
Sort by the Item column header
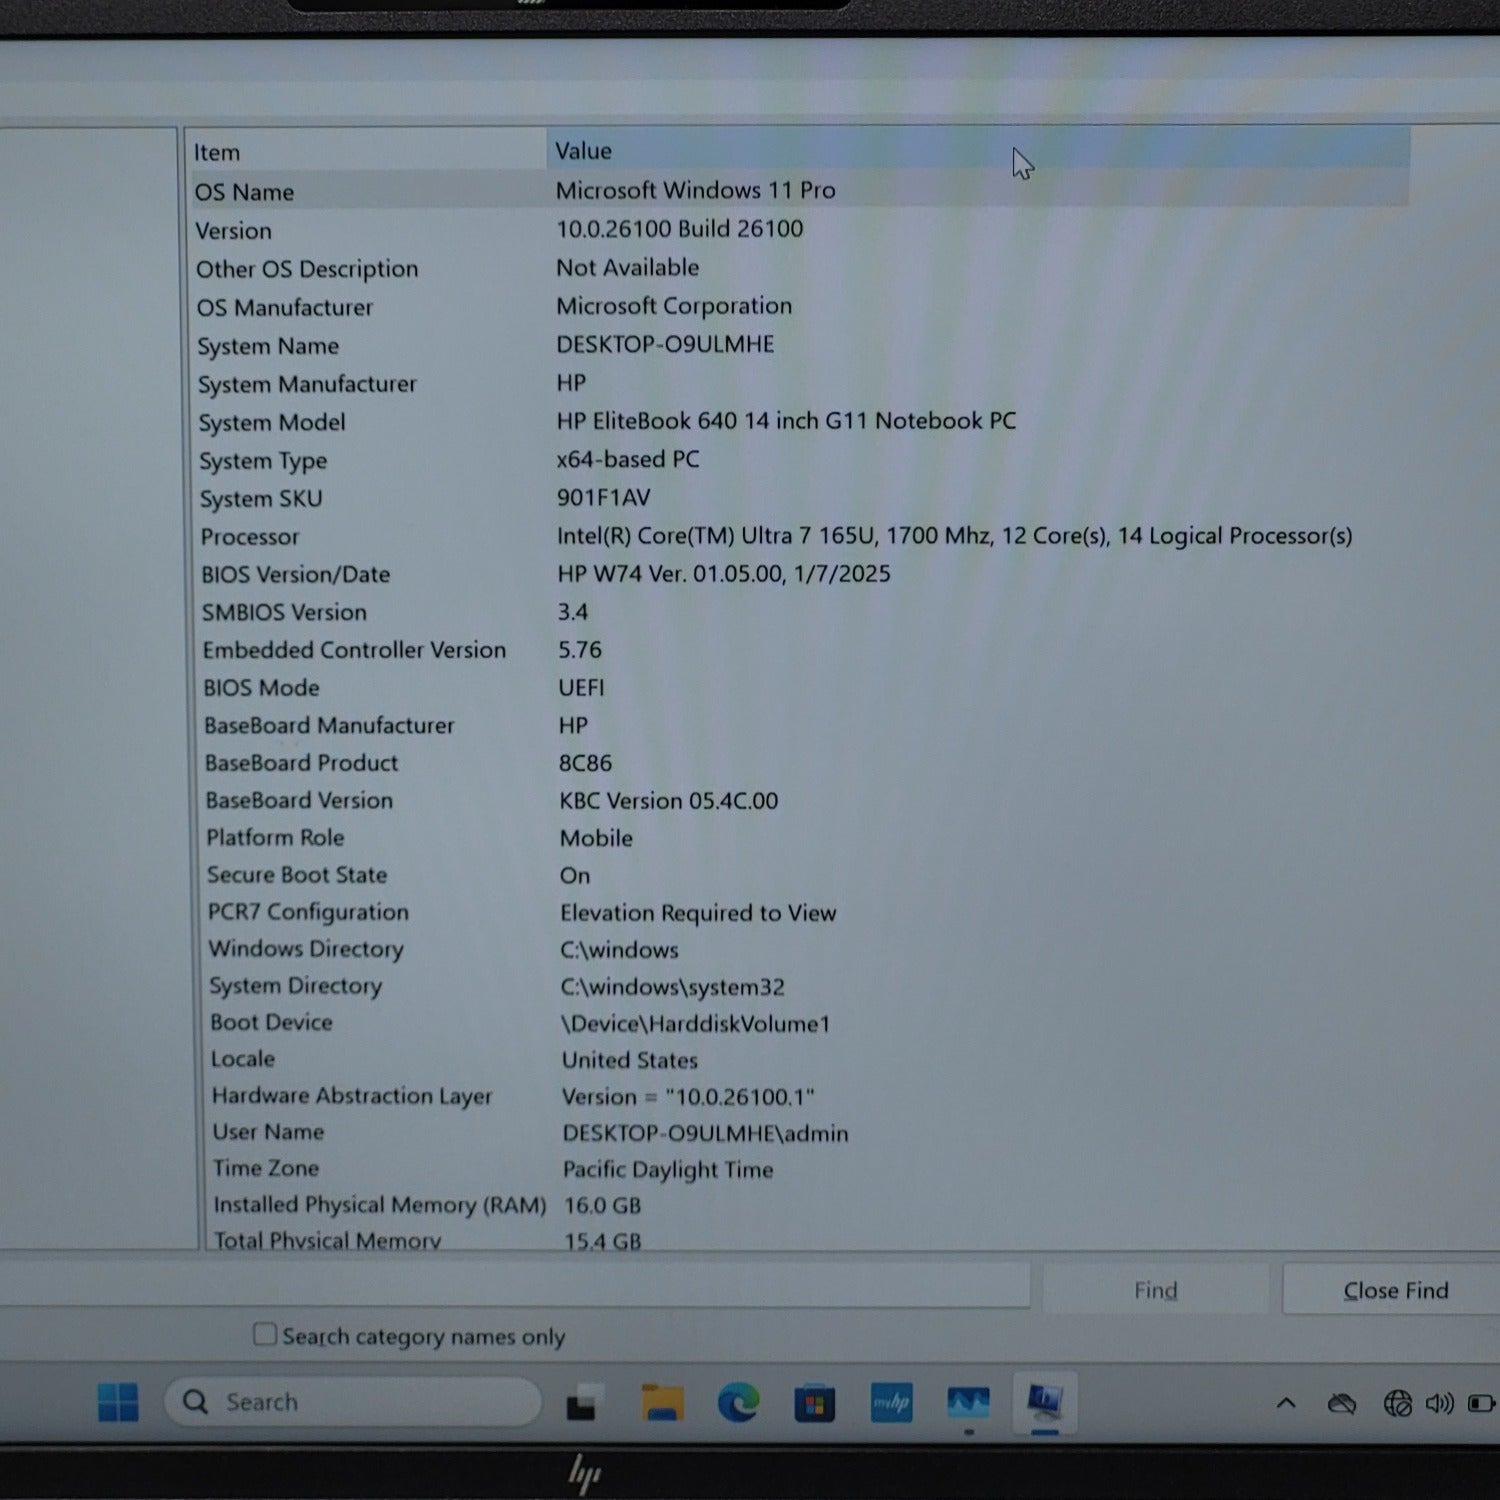(366, 152)
